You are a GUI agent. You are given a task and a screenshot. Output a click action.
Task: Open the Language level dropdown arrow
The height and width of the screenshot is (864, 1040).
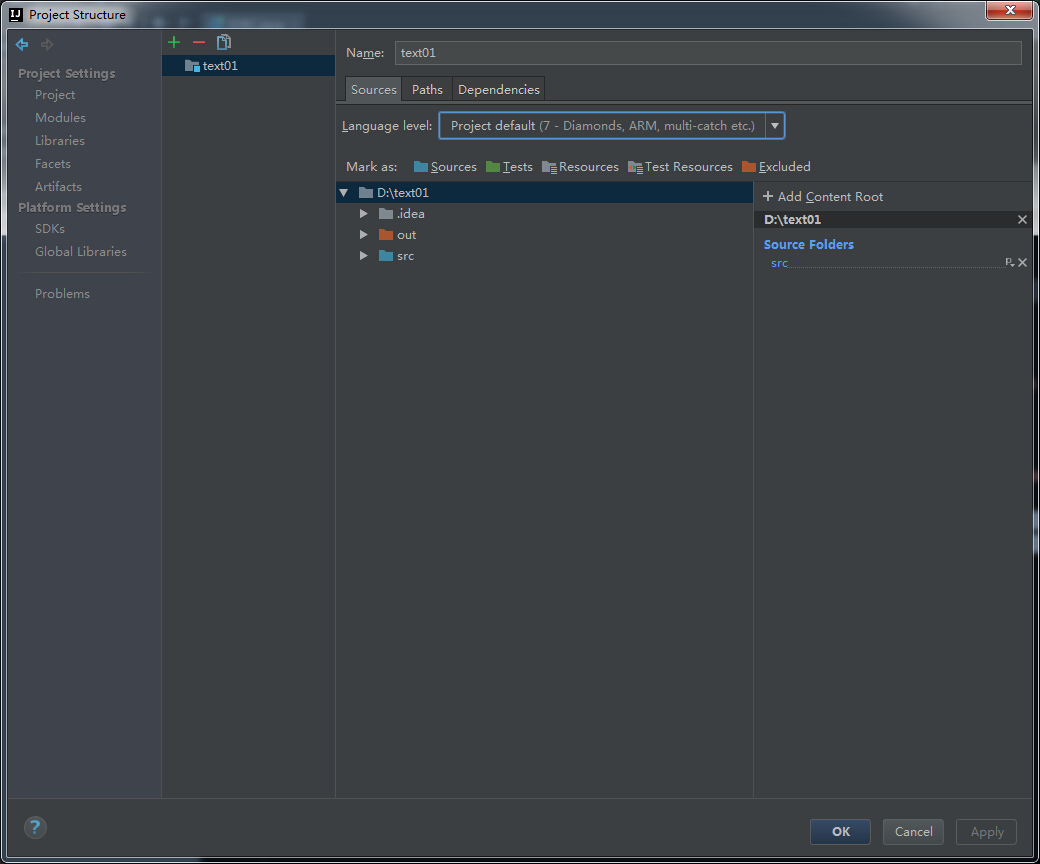click(775, 126)
